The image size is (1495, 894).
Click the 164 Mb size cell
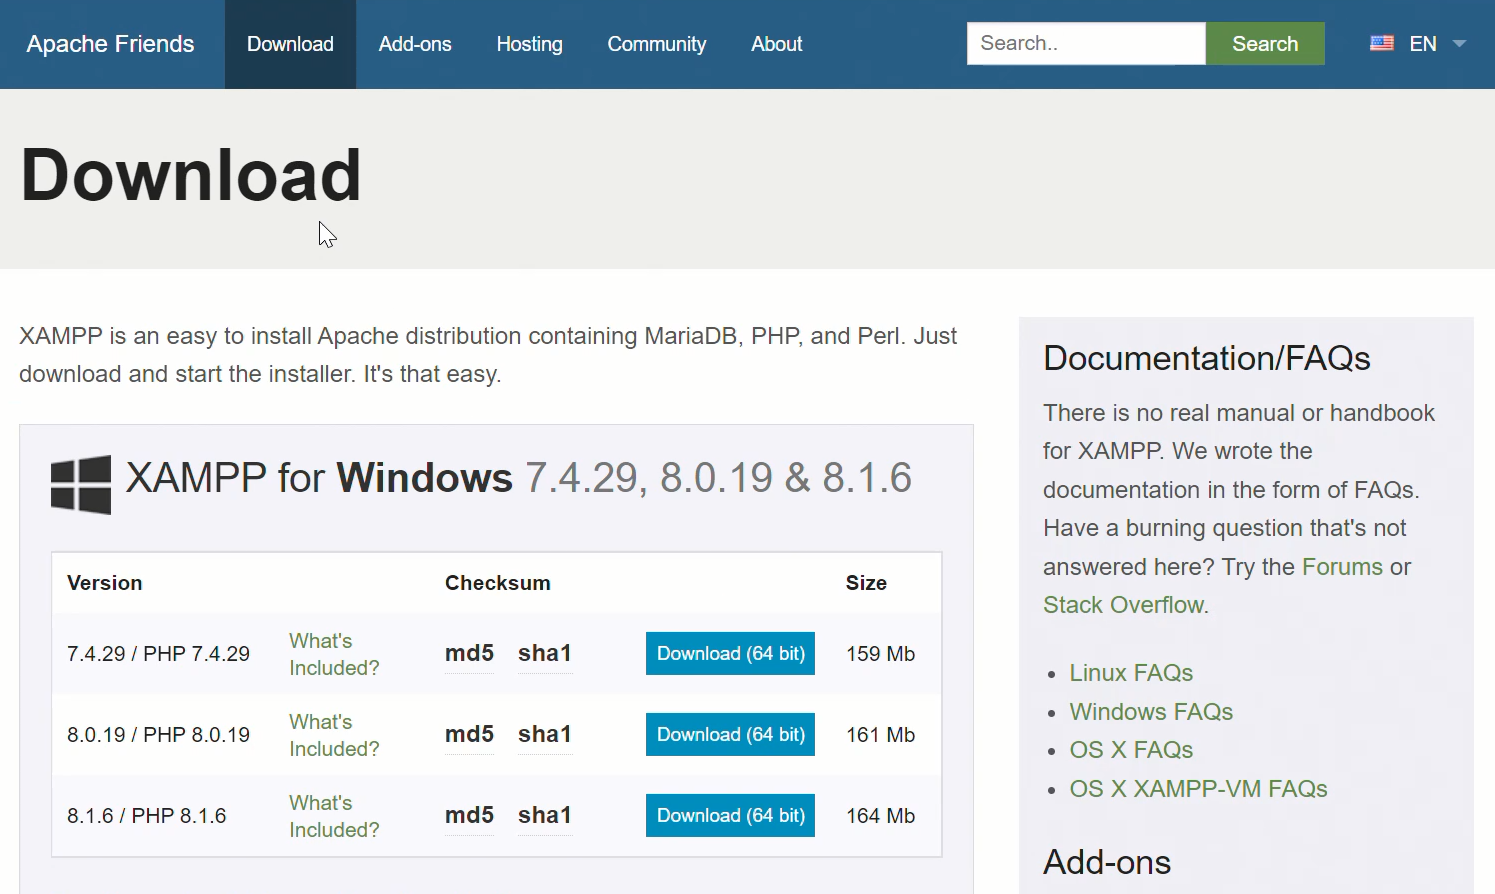point(880,816)
